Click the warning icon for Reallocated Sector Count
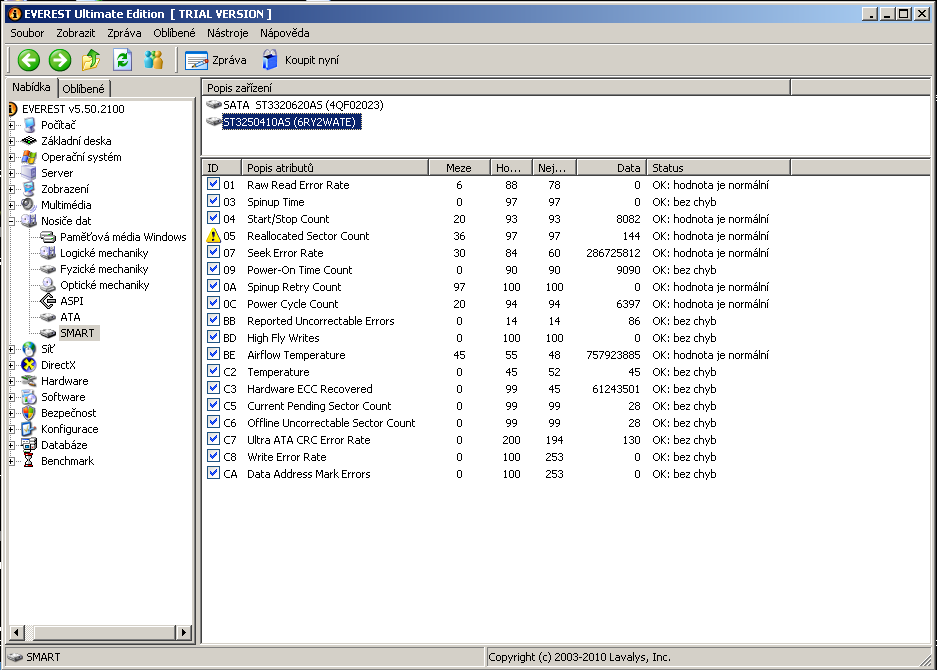Screen dimensions: 937x670 (x=213, y=236)
